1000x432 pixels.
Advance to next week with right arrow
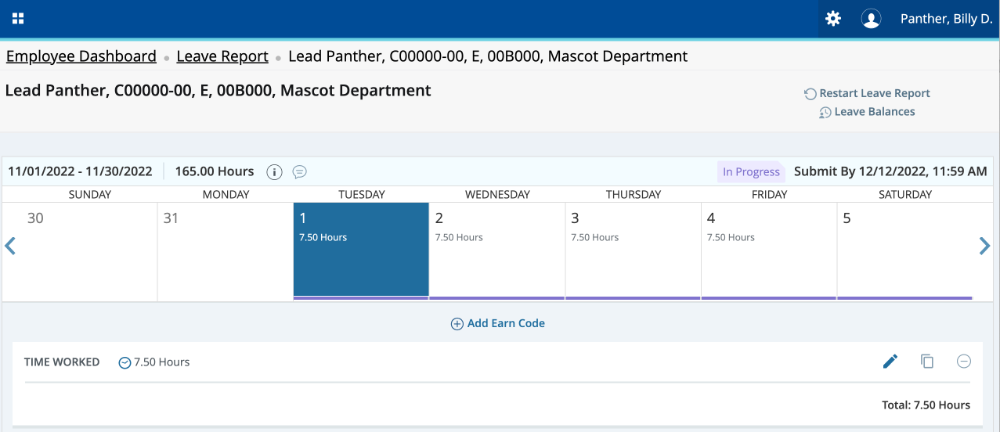984,246
